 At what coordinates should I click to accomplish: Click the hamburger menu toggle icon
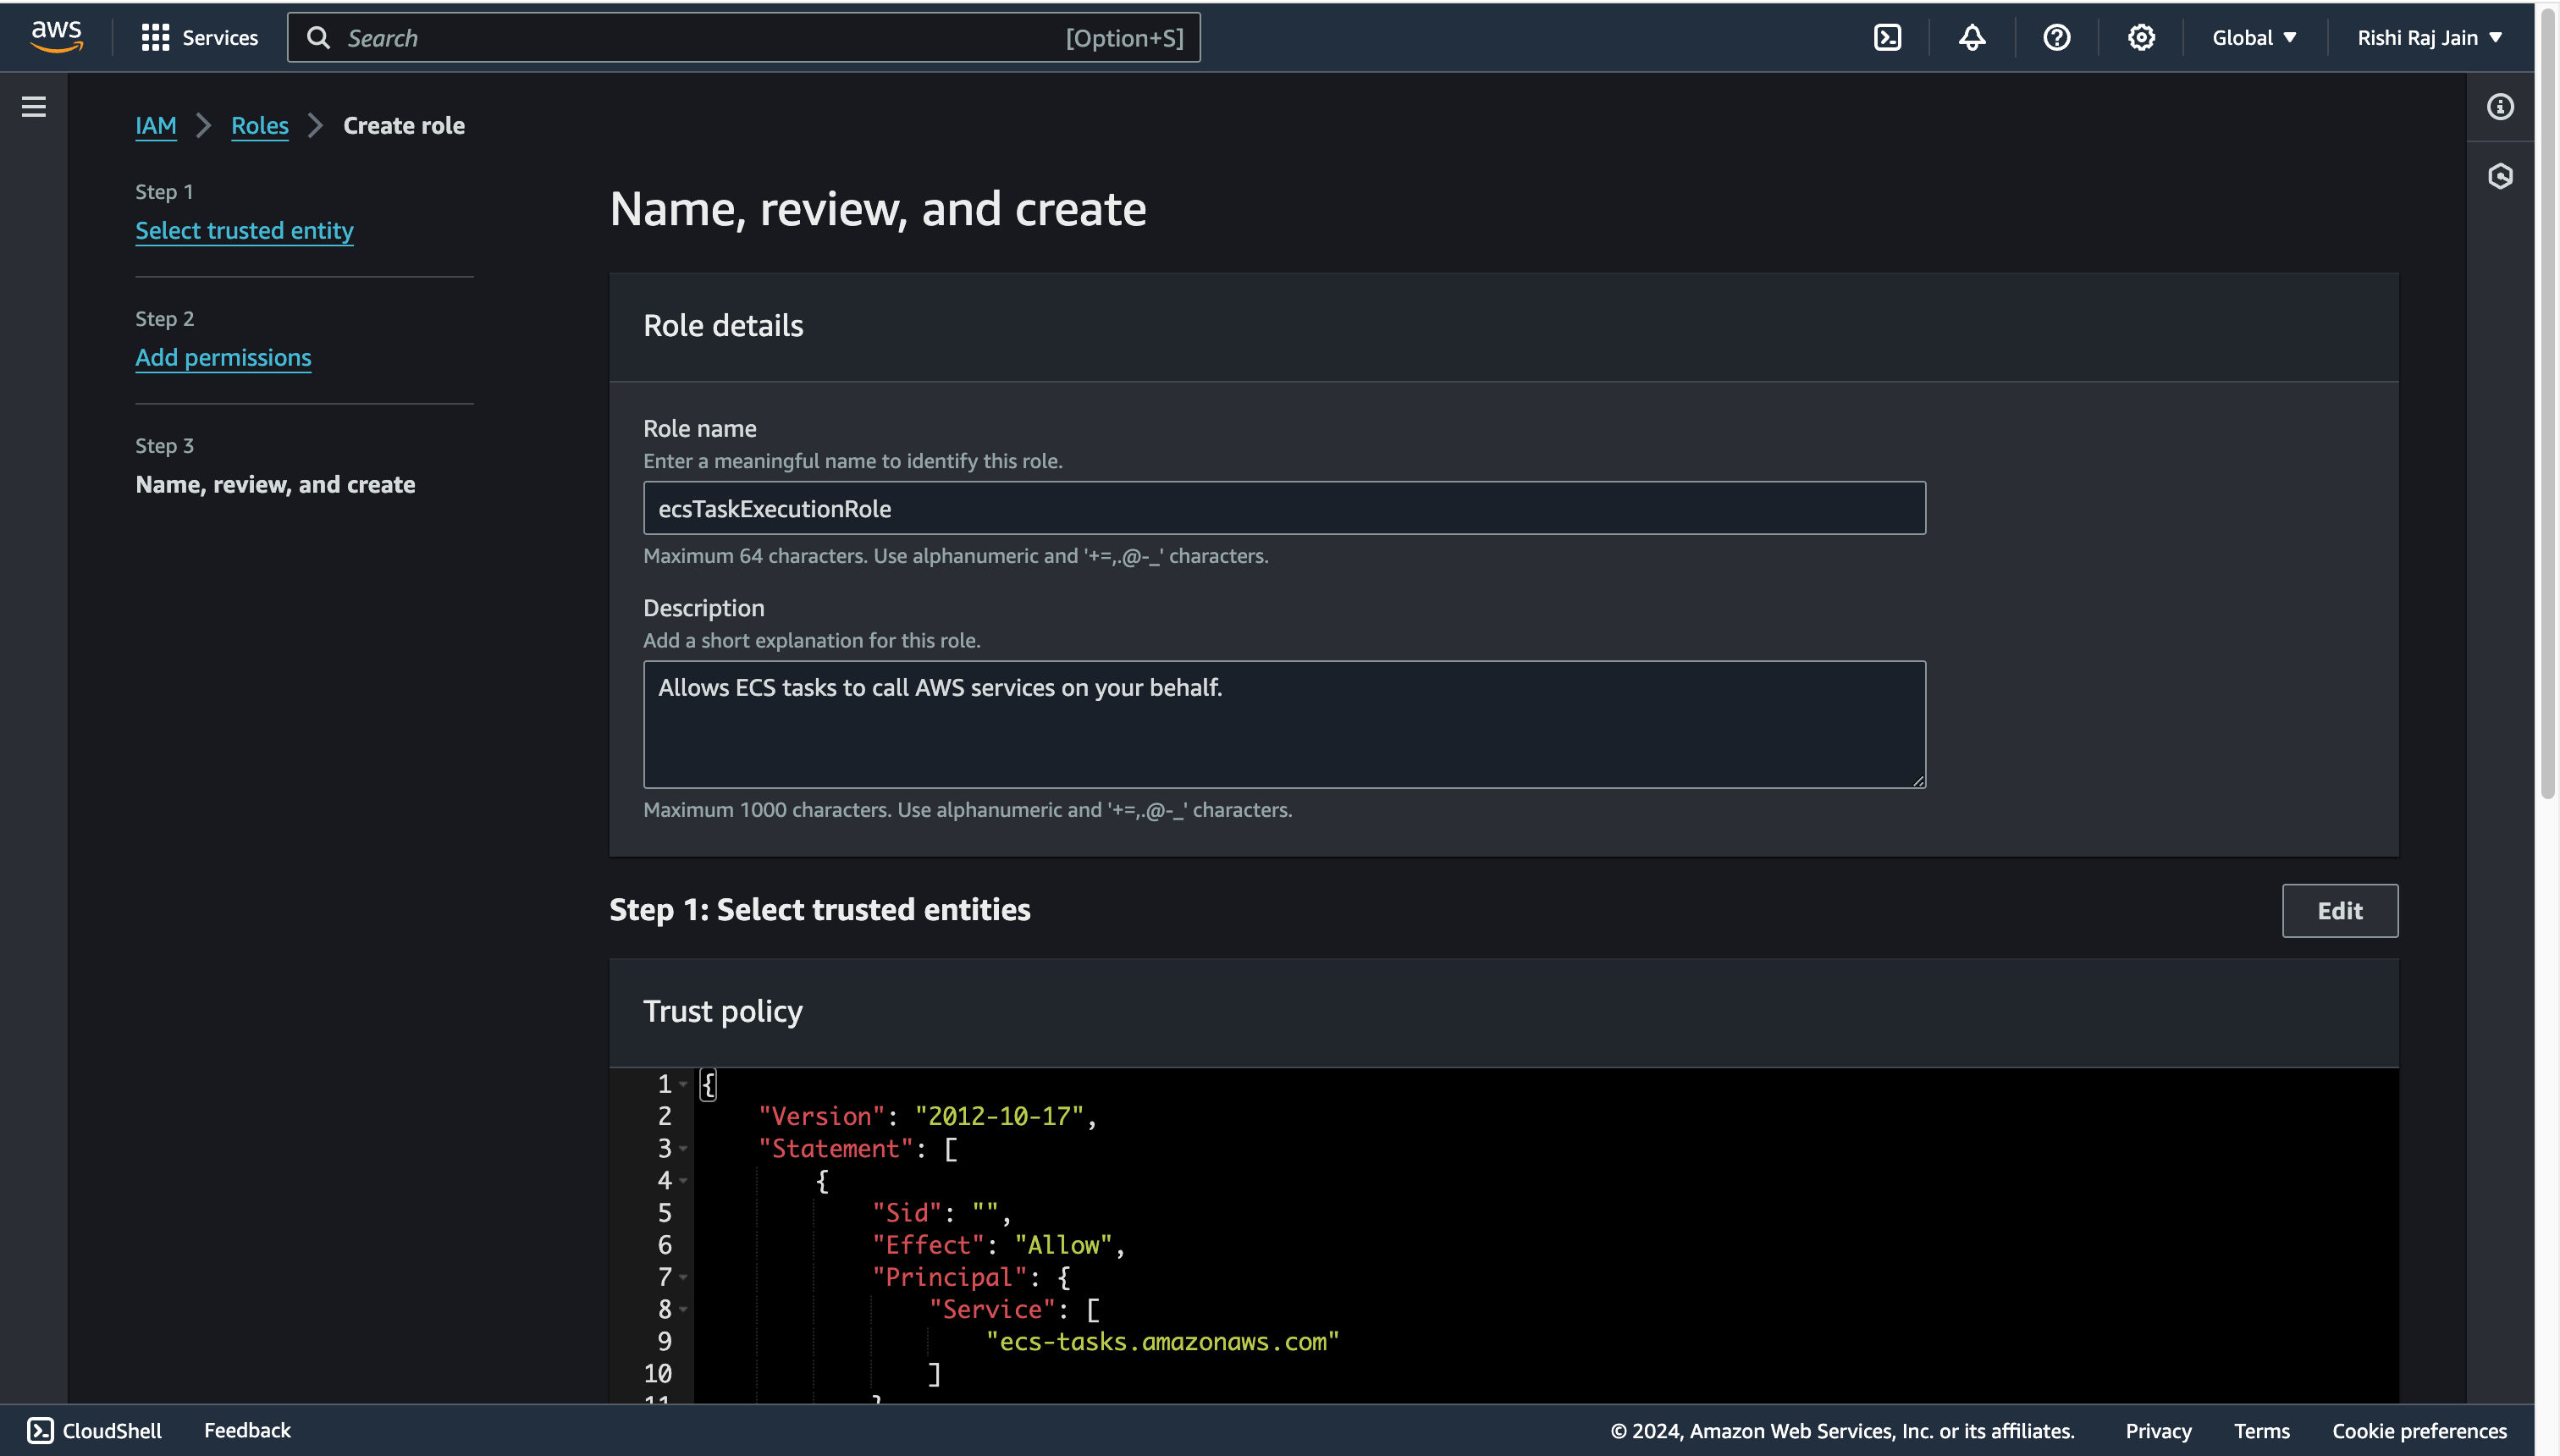click(x=33, y=108)
